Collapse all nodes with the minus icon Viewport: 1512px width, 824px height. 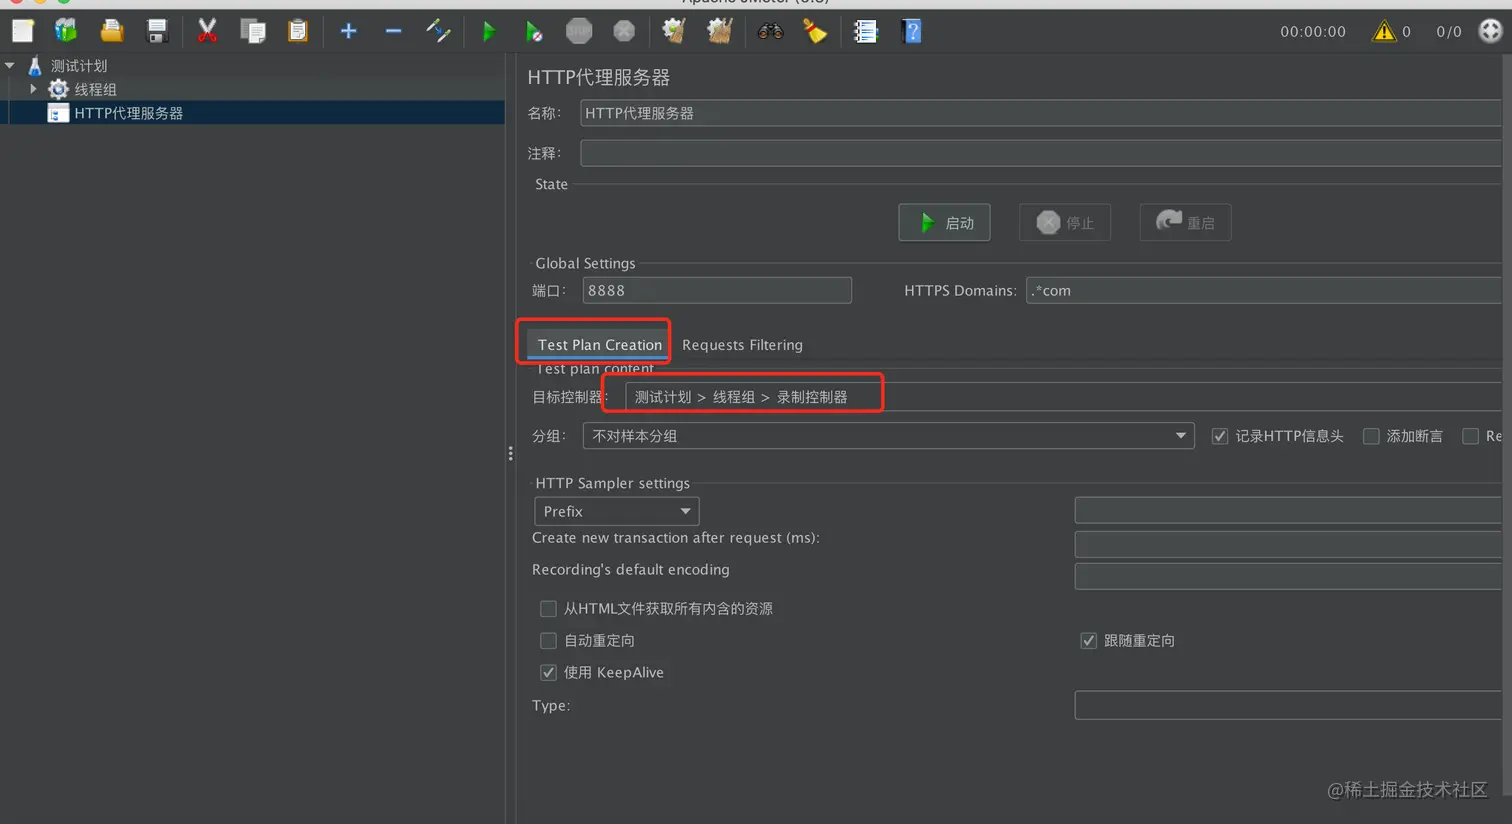(393, 31)
